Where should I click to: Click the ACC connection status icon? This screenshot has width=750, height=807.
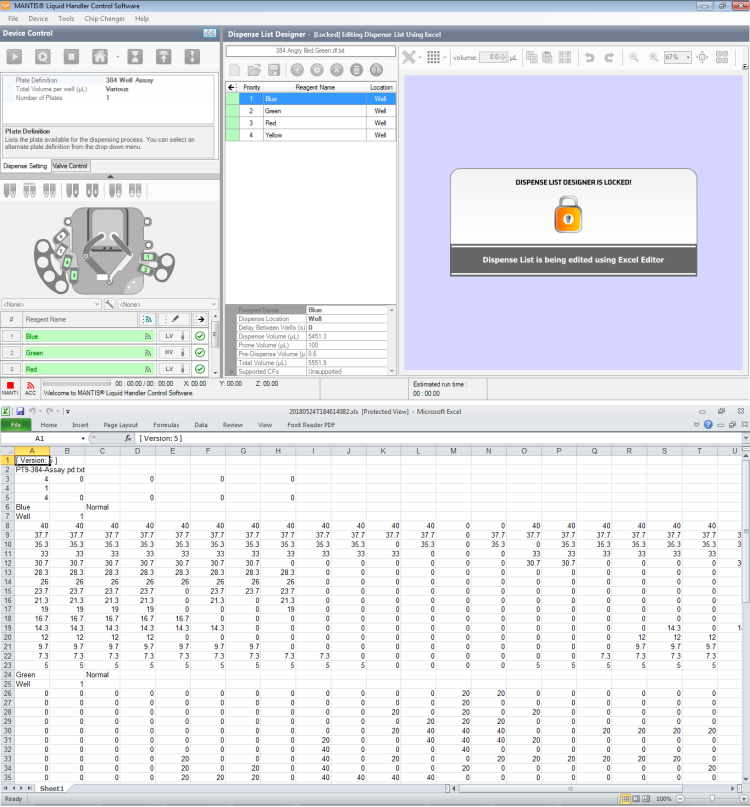click(30, 384)
